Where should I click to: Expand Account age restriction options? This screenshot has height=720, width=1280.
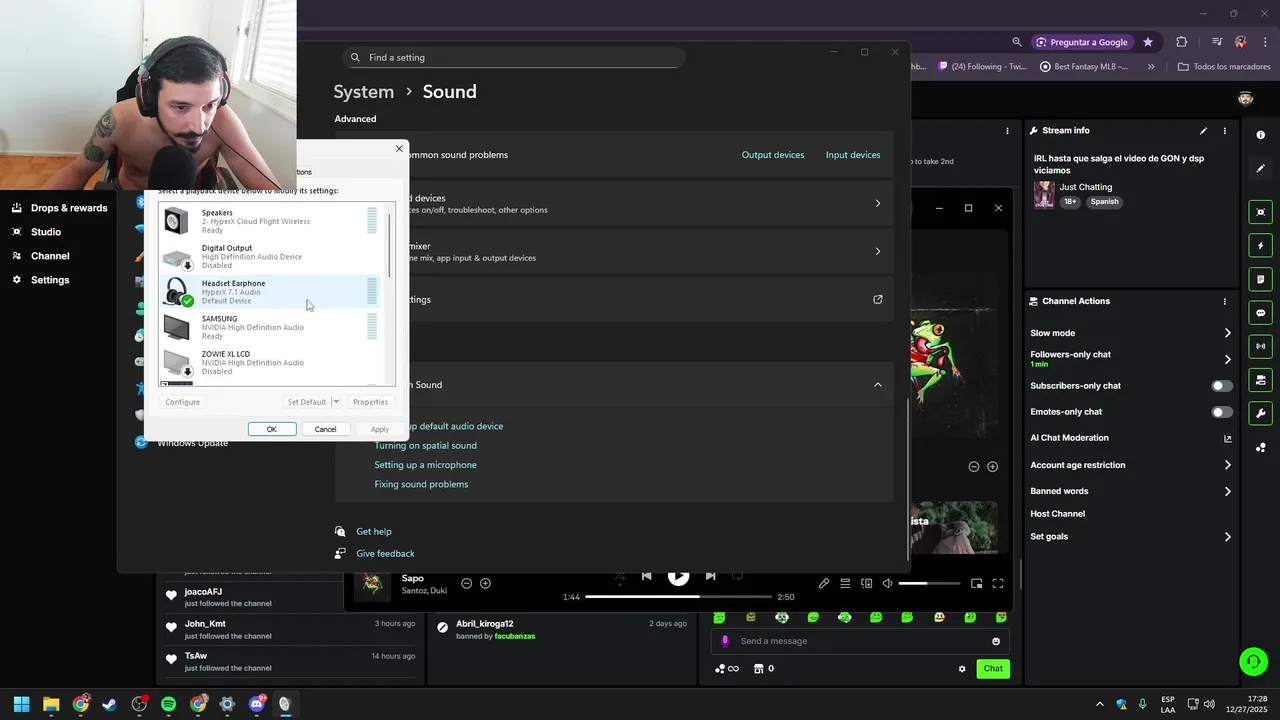tap(1228, 465)
